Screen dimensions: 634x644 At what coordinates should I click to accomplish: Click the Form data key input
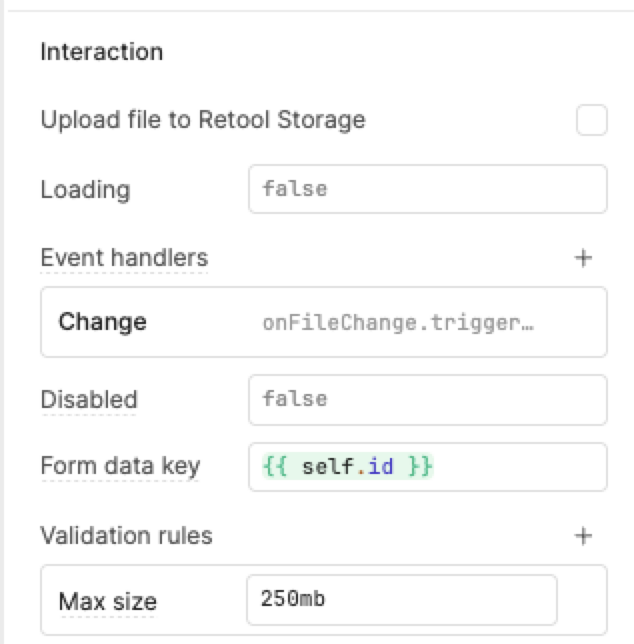427,467
